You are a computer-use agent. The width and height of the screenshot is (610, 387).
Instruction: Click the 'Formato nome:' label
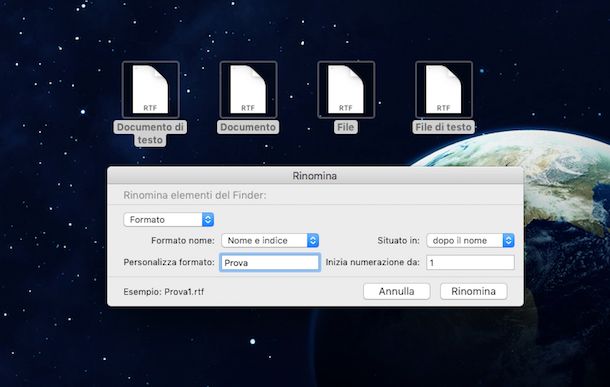coord(183,241)
